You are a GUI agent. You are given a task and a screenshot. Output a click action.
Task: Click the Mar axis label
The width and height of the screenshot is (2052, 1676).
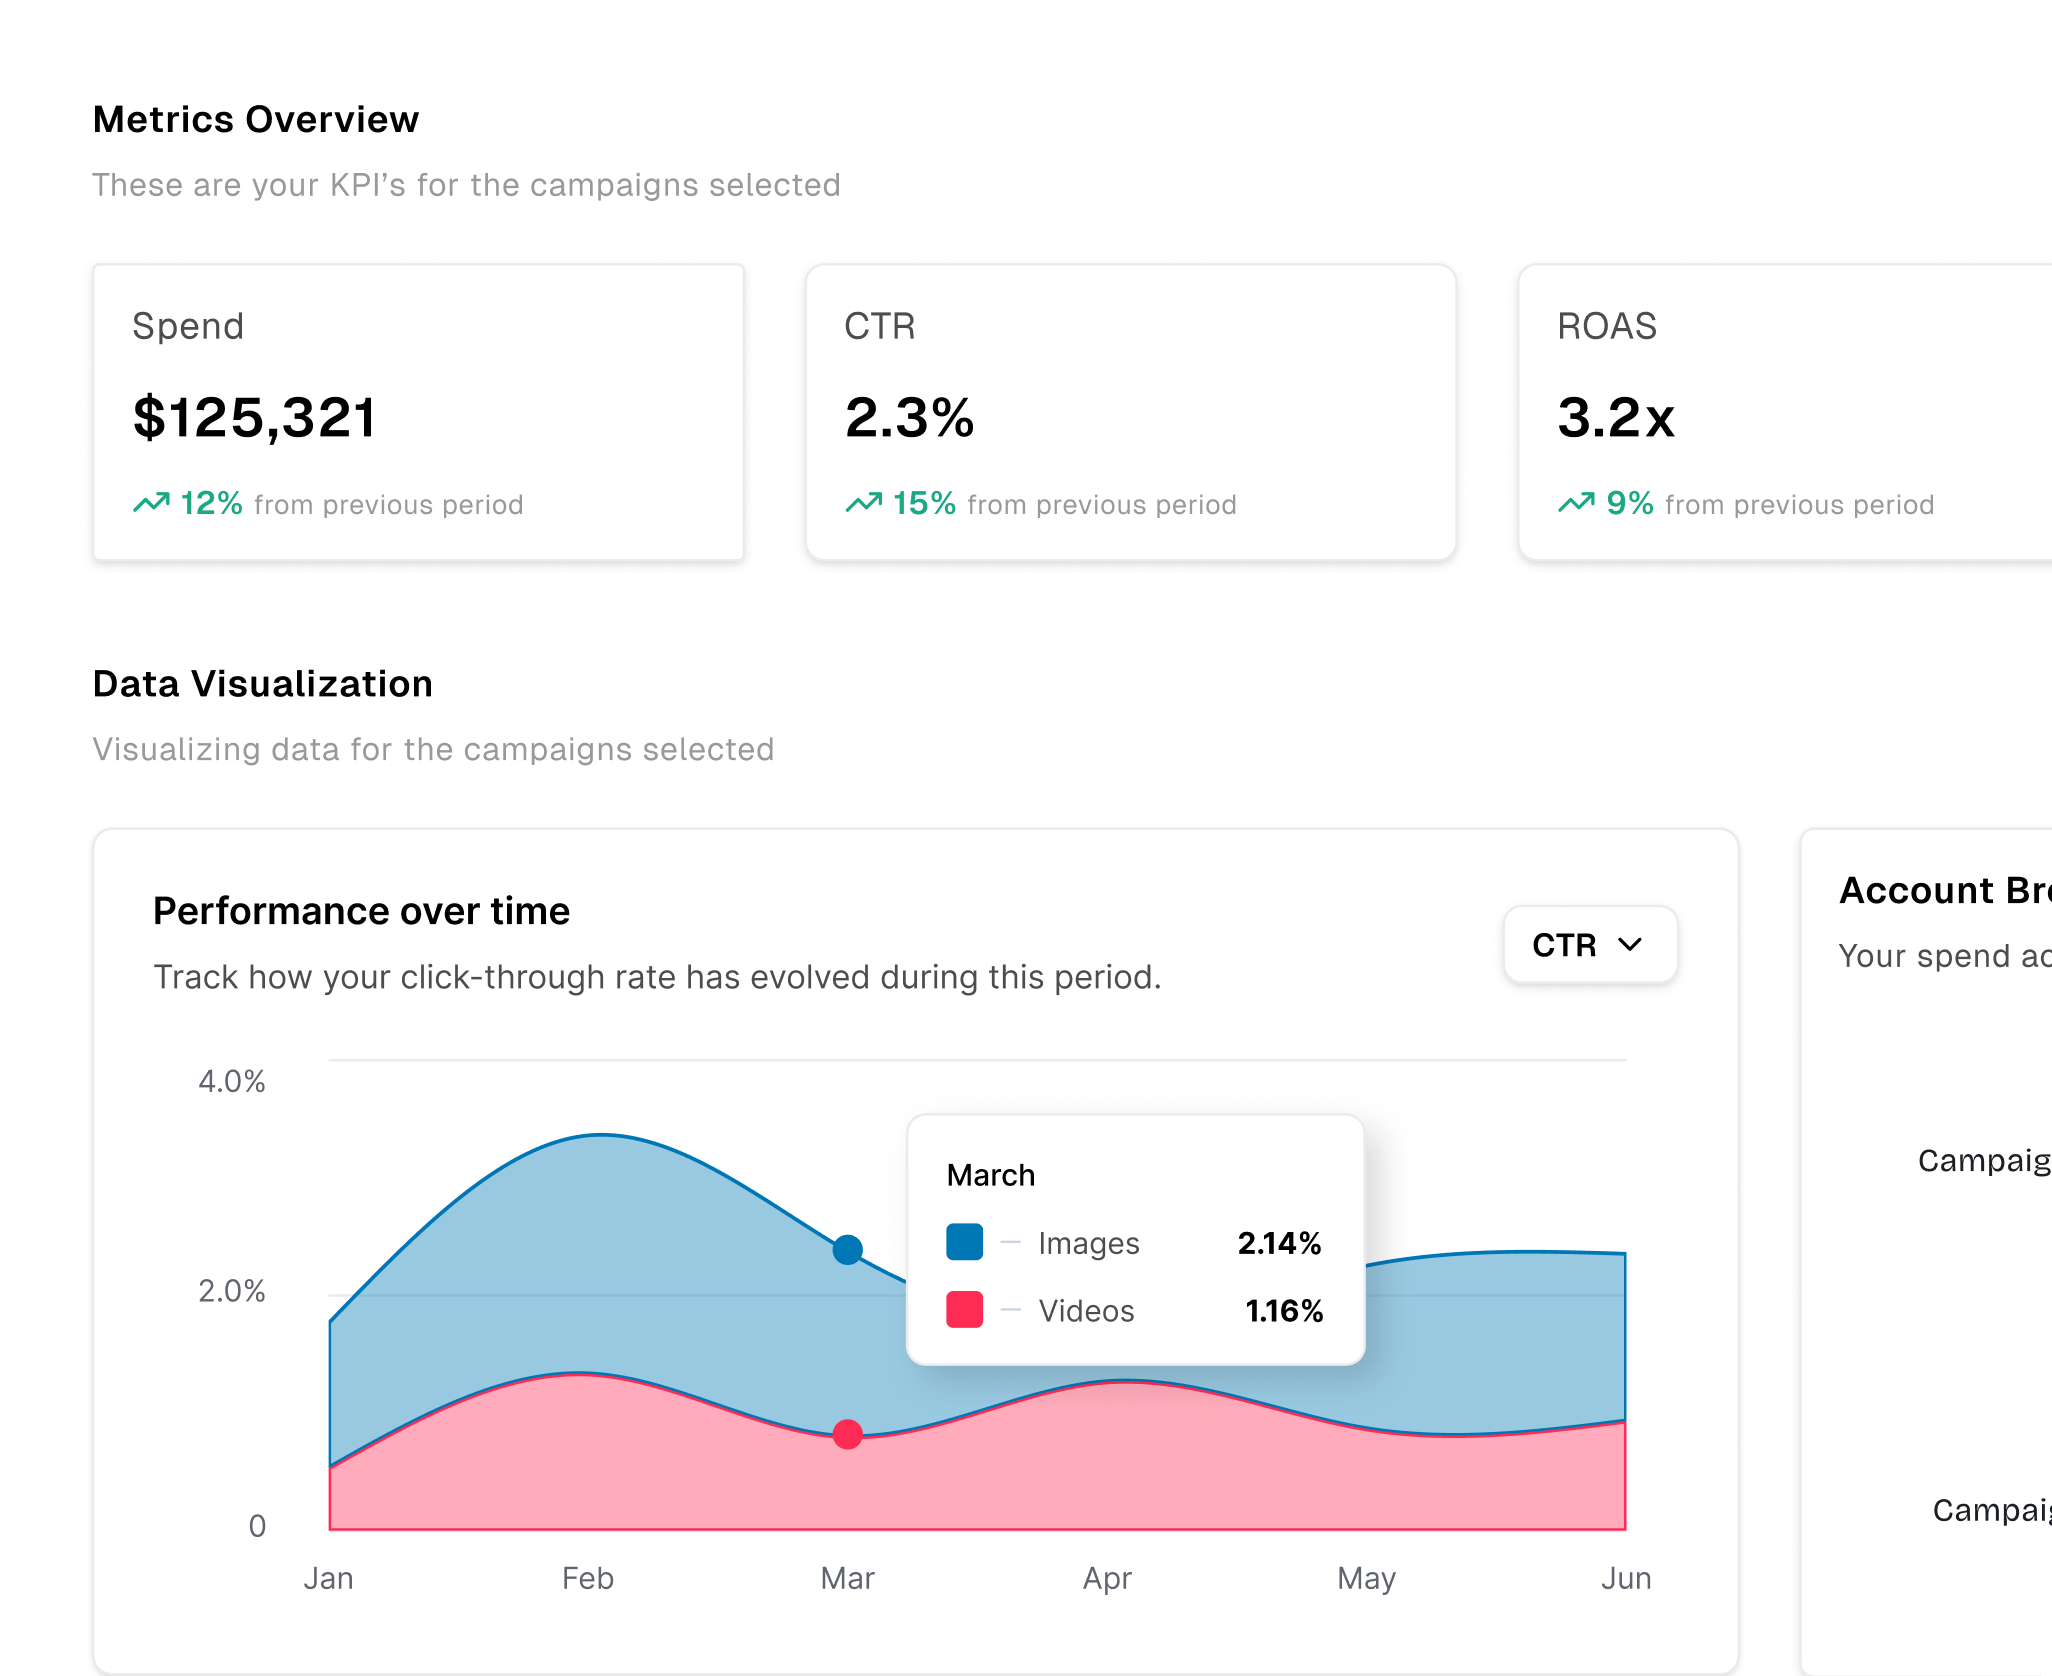click(848, 1578)
